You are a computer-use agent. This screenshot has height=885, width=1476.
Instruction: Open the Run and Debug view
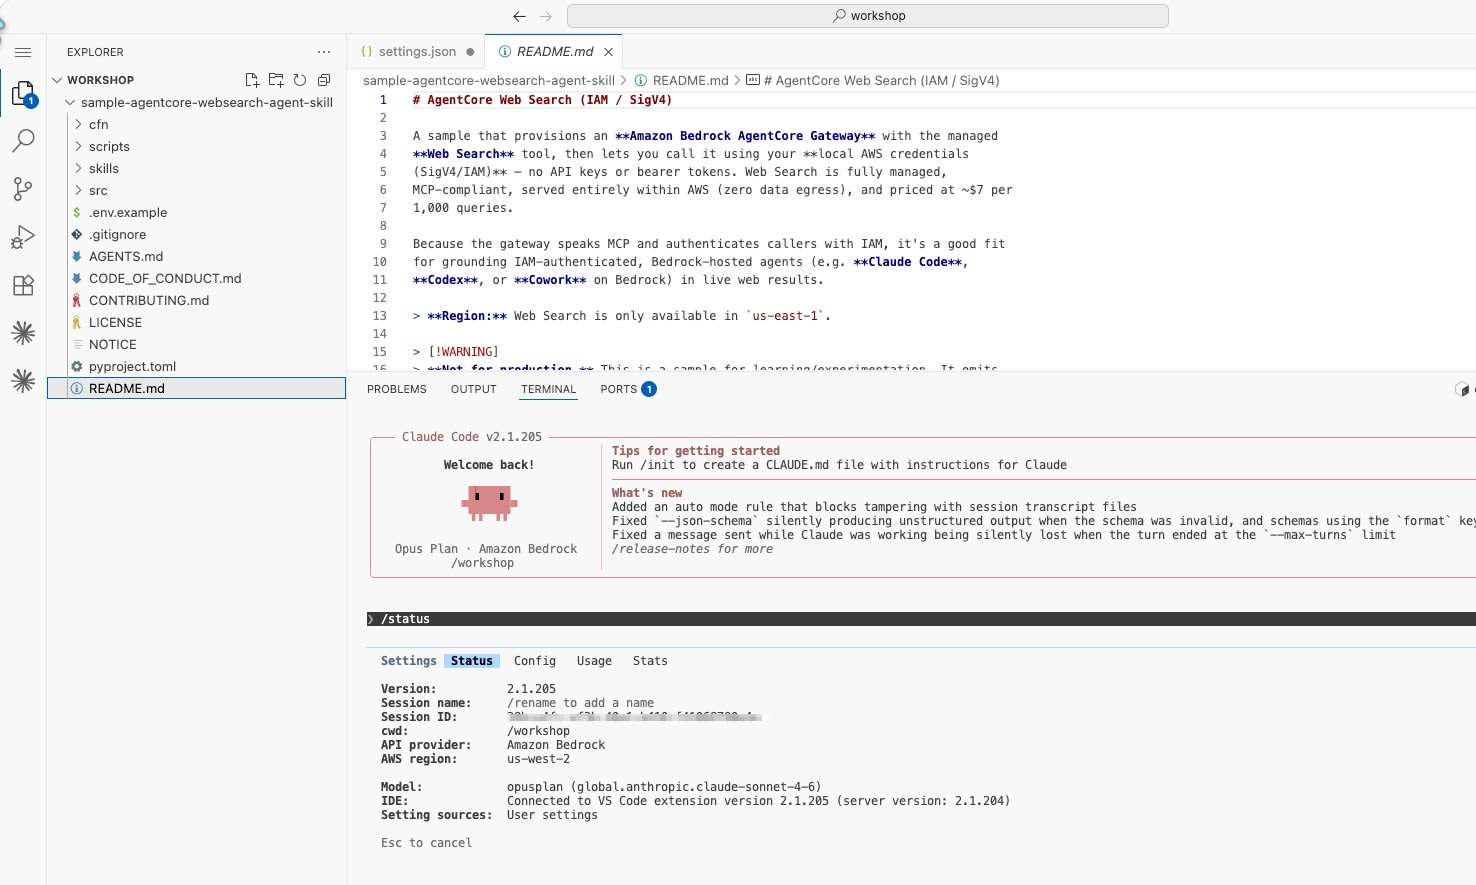23,237
